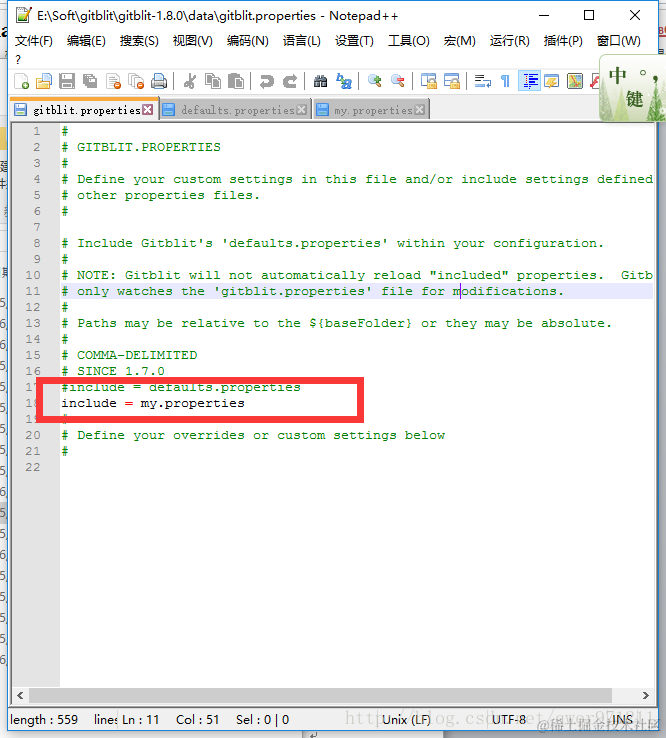Toggle Word Wrap icon
Screen dimensions: 666x738
coord(482,81)
